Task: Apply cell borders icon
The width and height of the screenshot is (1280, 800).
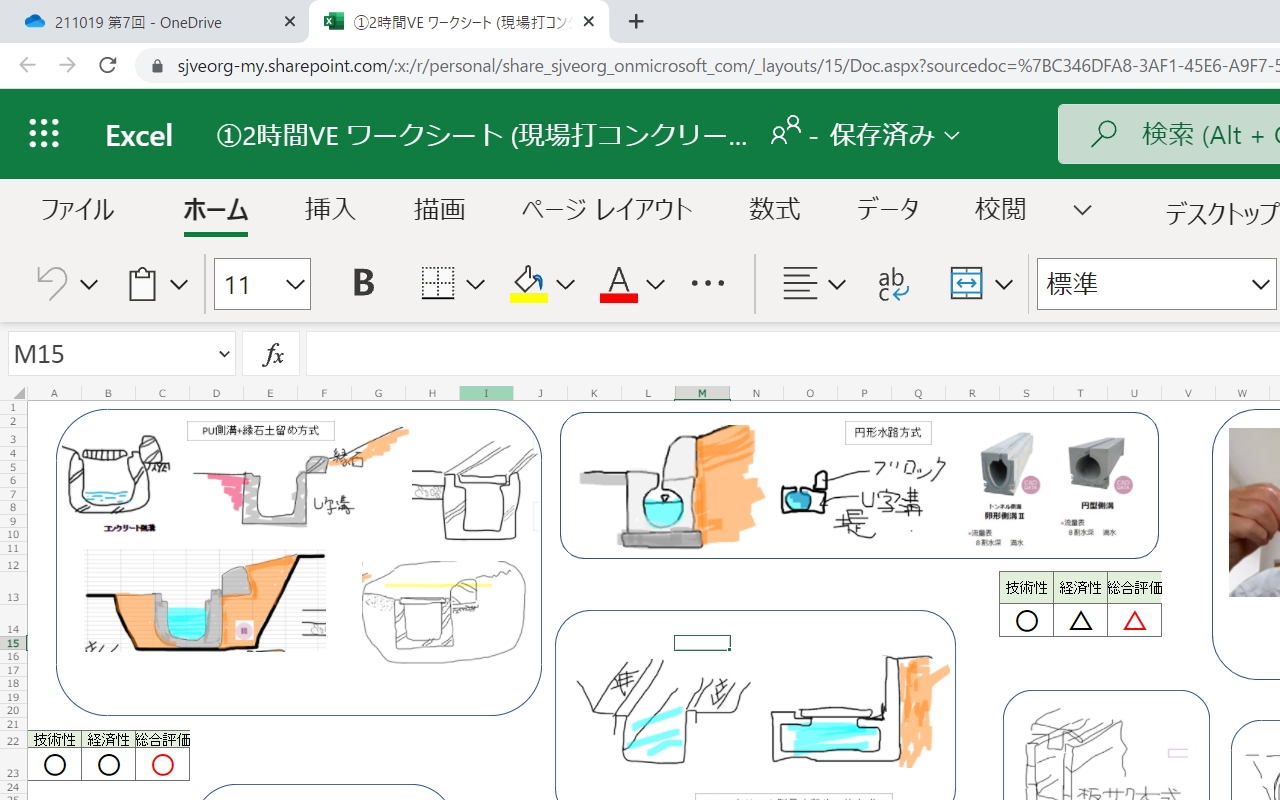Action: click(438, 284)
